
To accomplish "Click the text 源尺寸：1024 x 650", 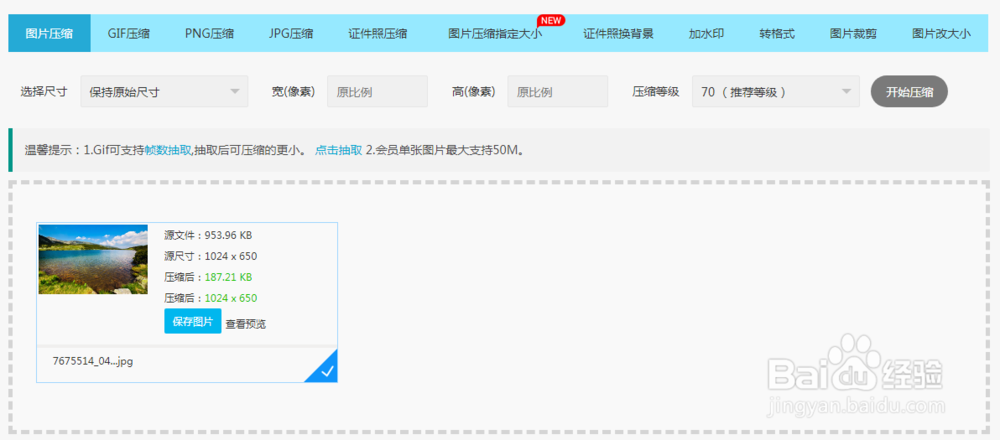I will coord(210,256).
